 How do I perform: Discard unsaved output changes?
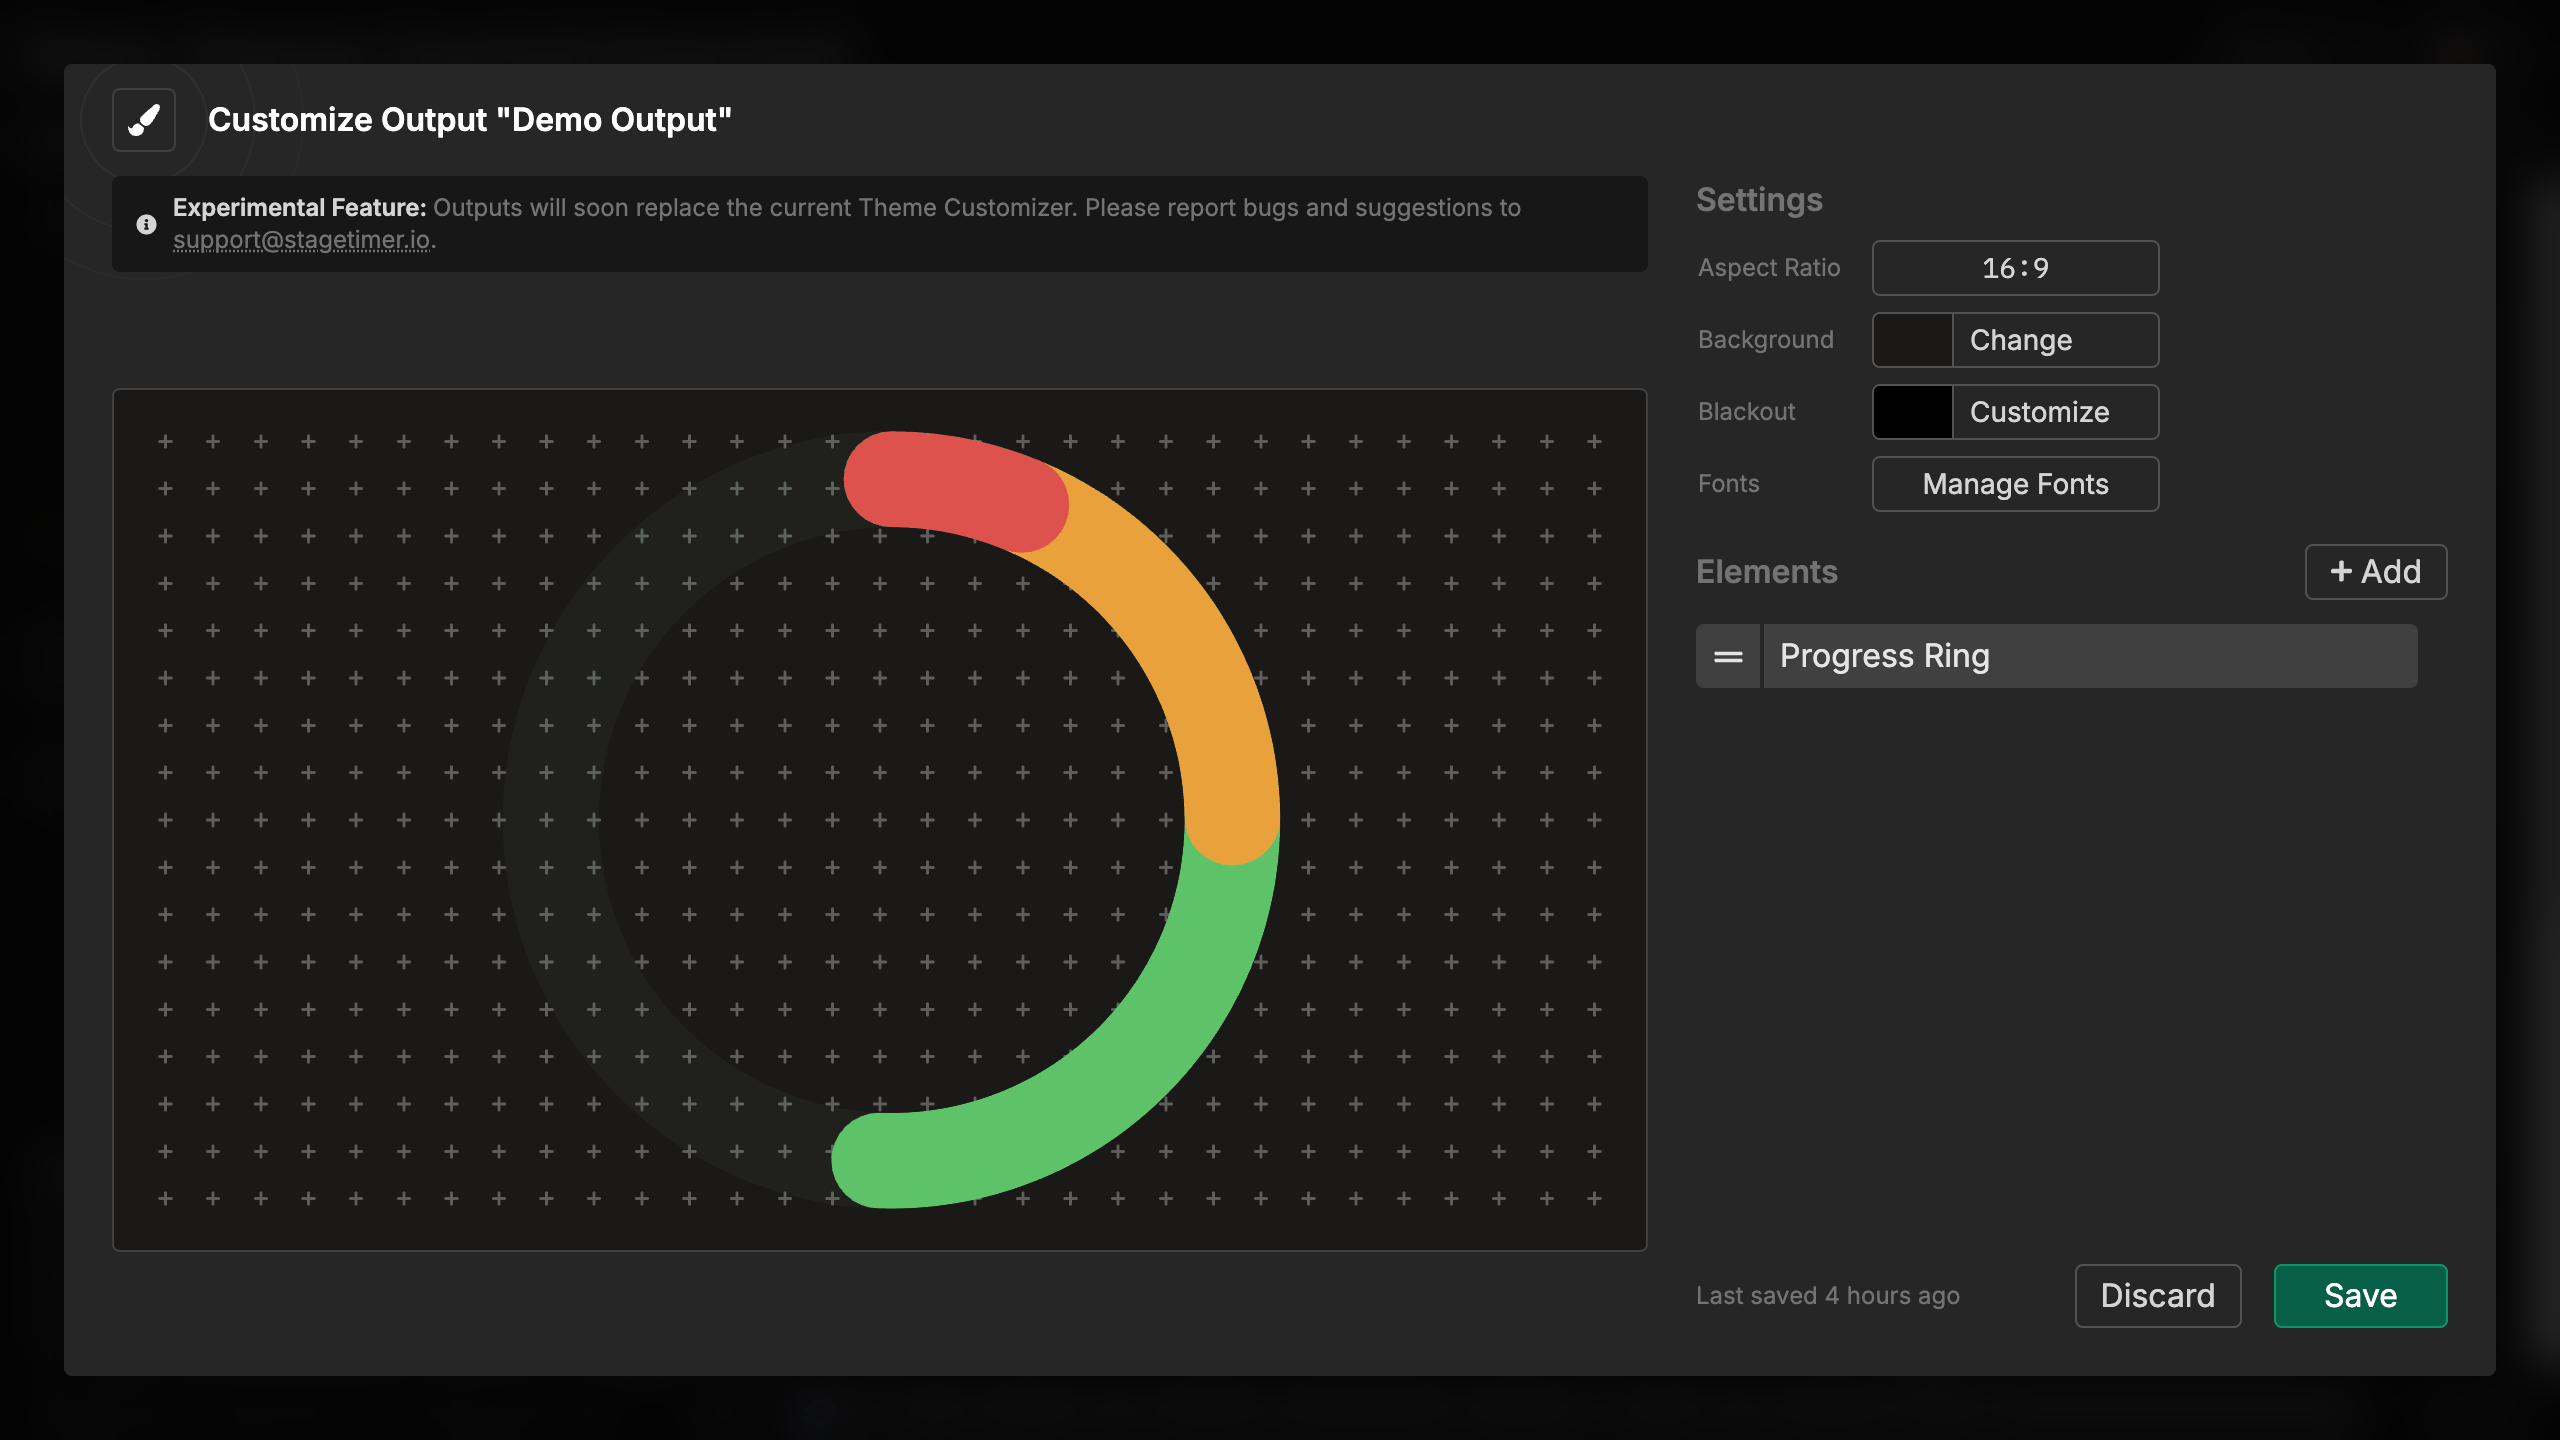[2158, 1296]
